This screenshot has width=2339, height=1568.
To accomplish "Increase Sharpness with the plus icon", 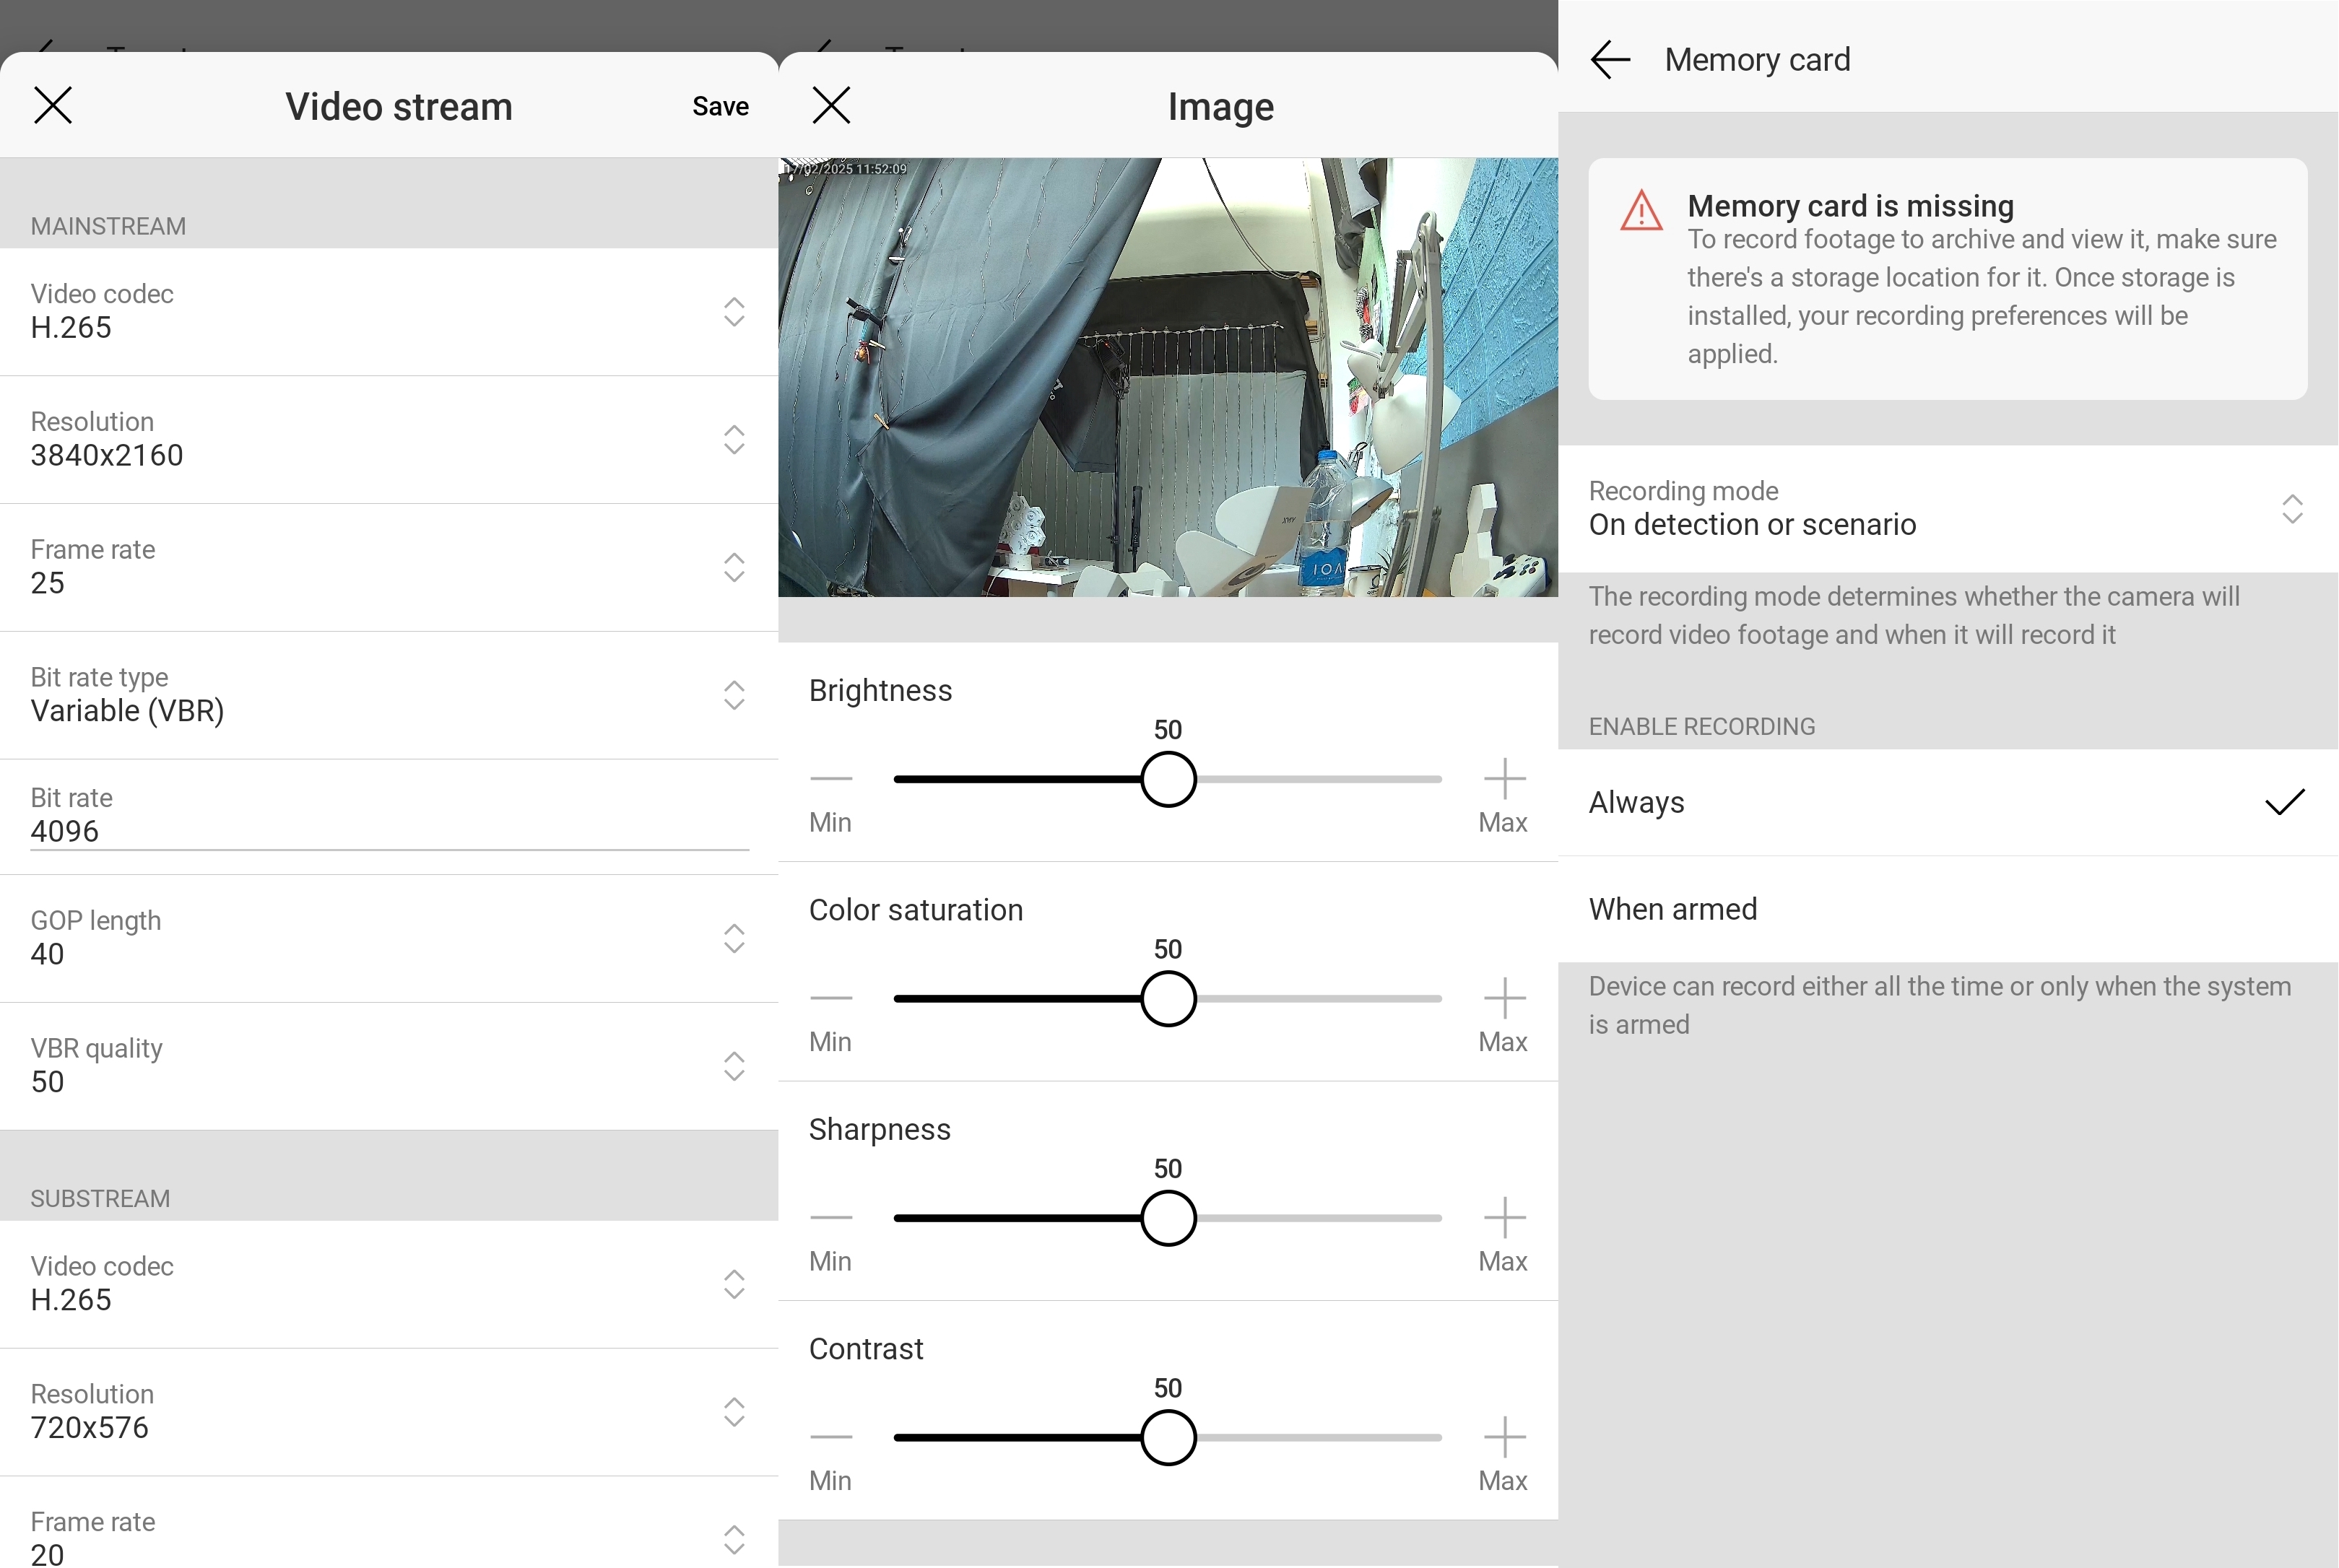I will [1503, 1217].
